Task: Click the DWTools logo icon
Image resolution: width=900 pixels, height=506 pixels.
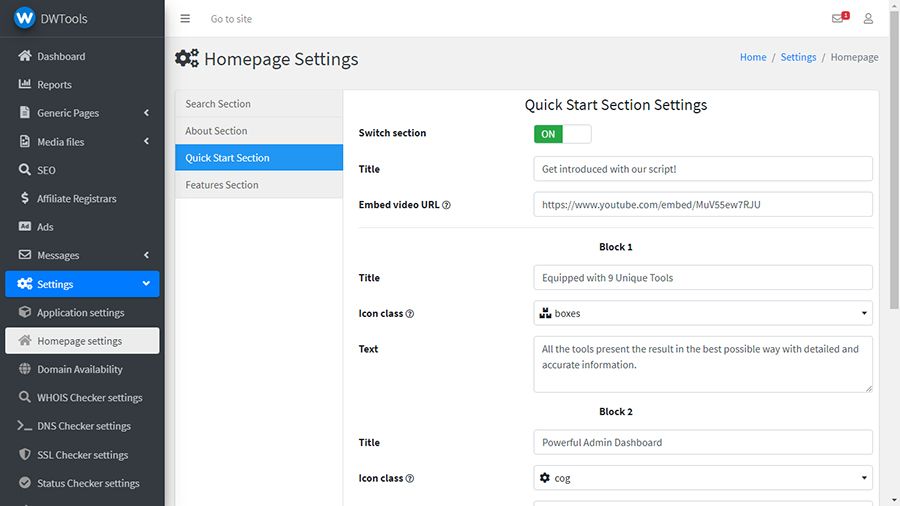Action: tap(24, 19)
